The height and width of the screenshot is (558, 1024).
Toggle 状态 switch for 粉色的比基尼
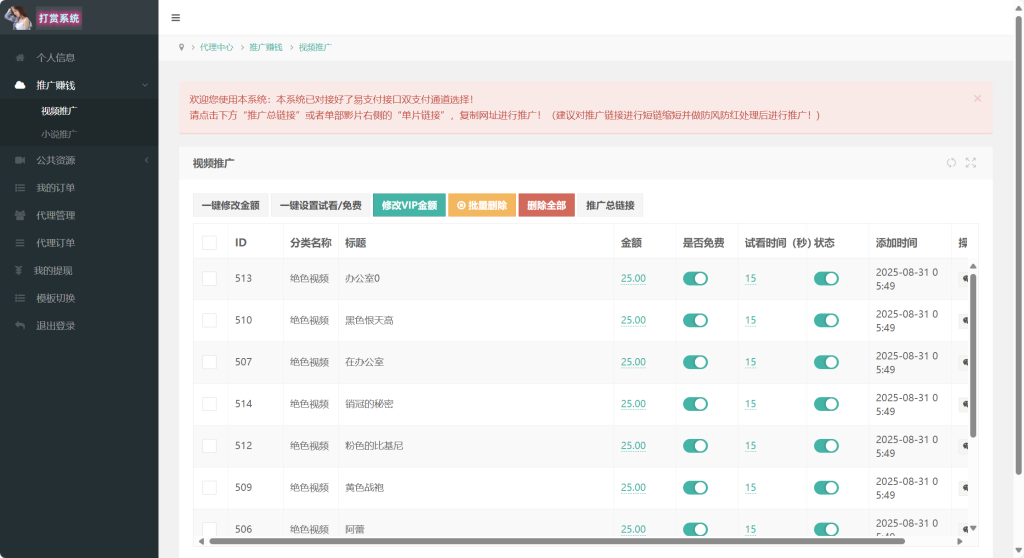826,446
